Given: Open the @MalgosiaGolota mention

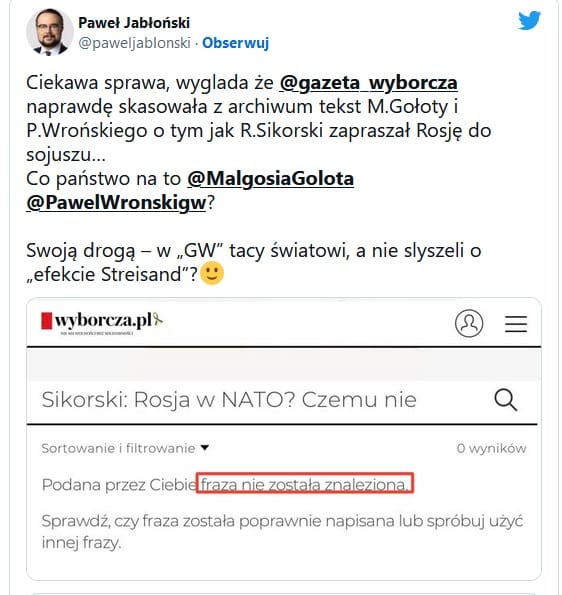Looking at the screenshot, I should coord(271,179).
